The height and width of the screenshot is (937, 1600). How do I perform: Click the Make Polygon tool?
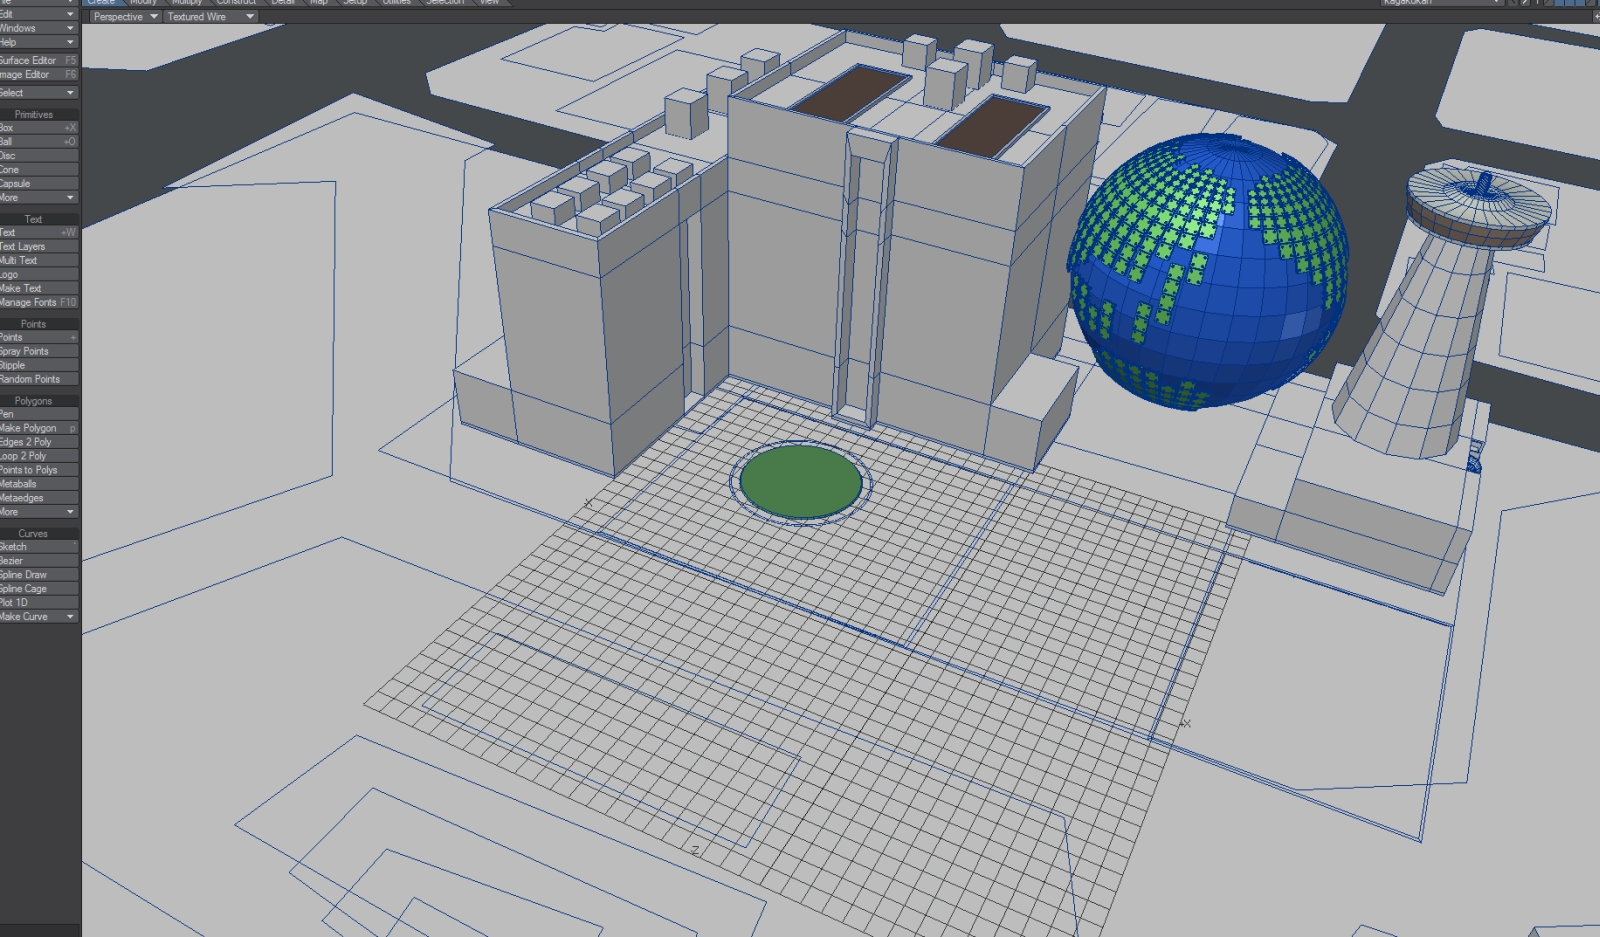coord(35,428)
